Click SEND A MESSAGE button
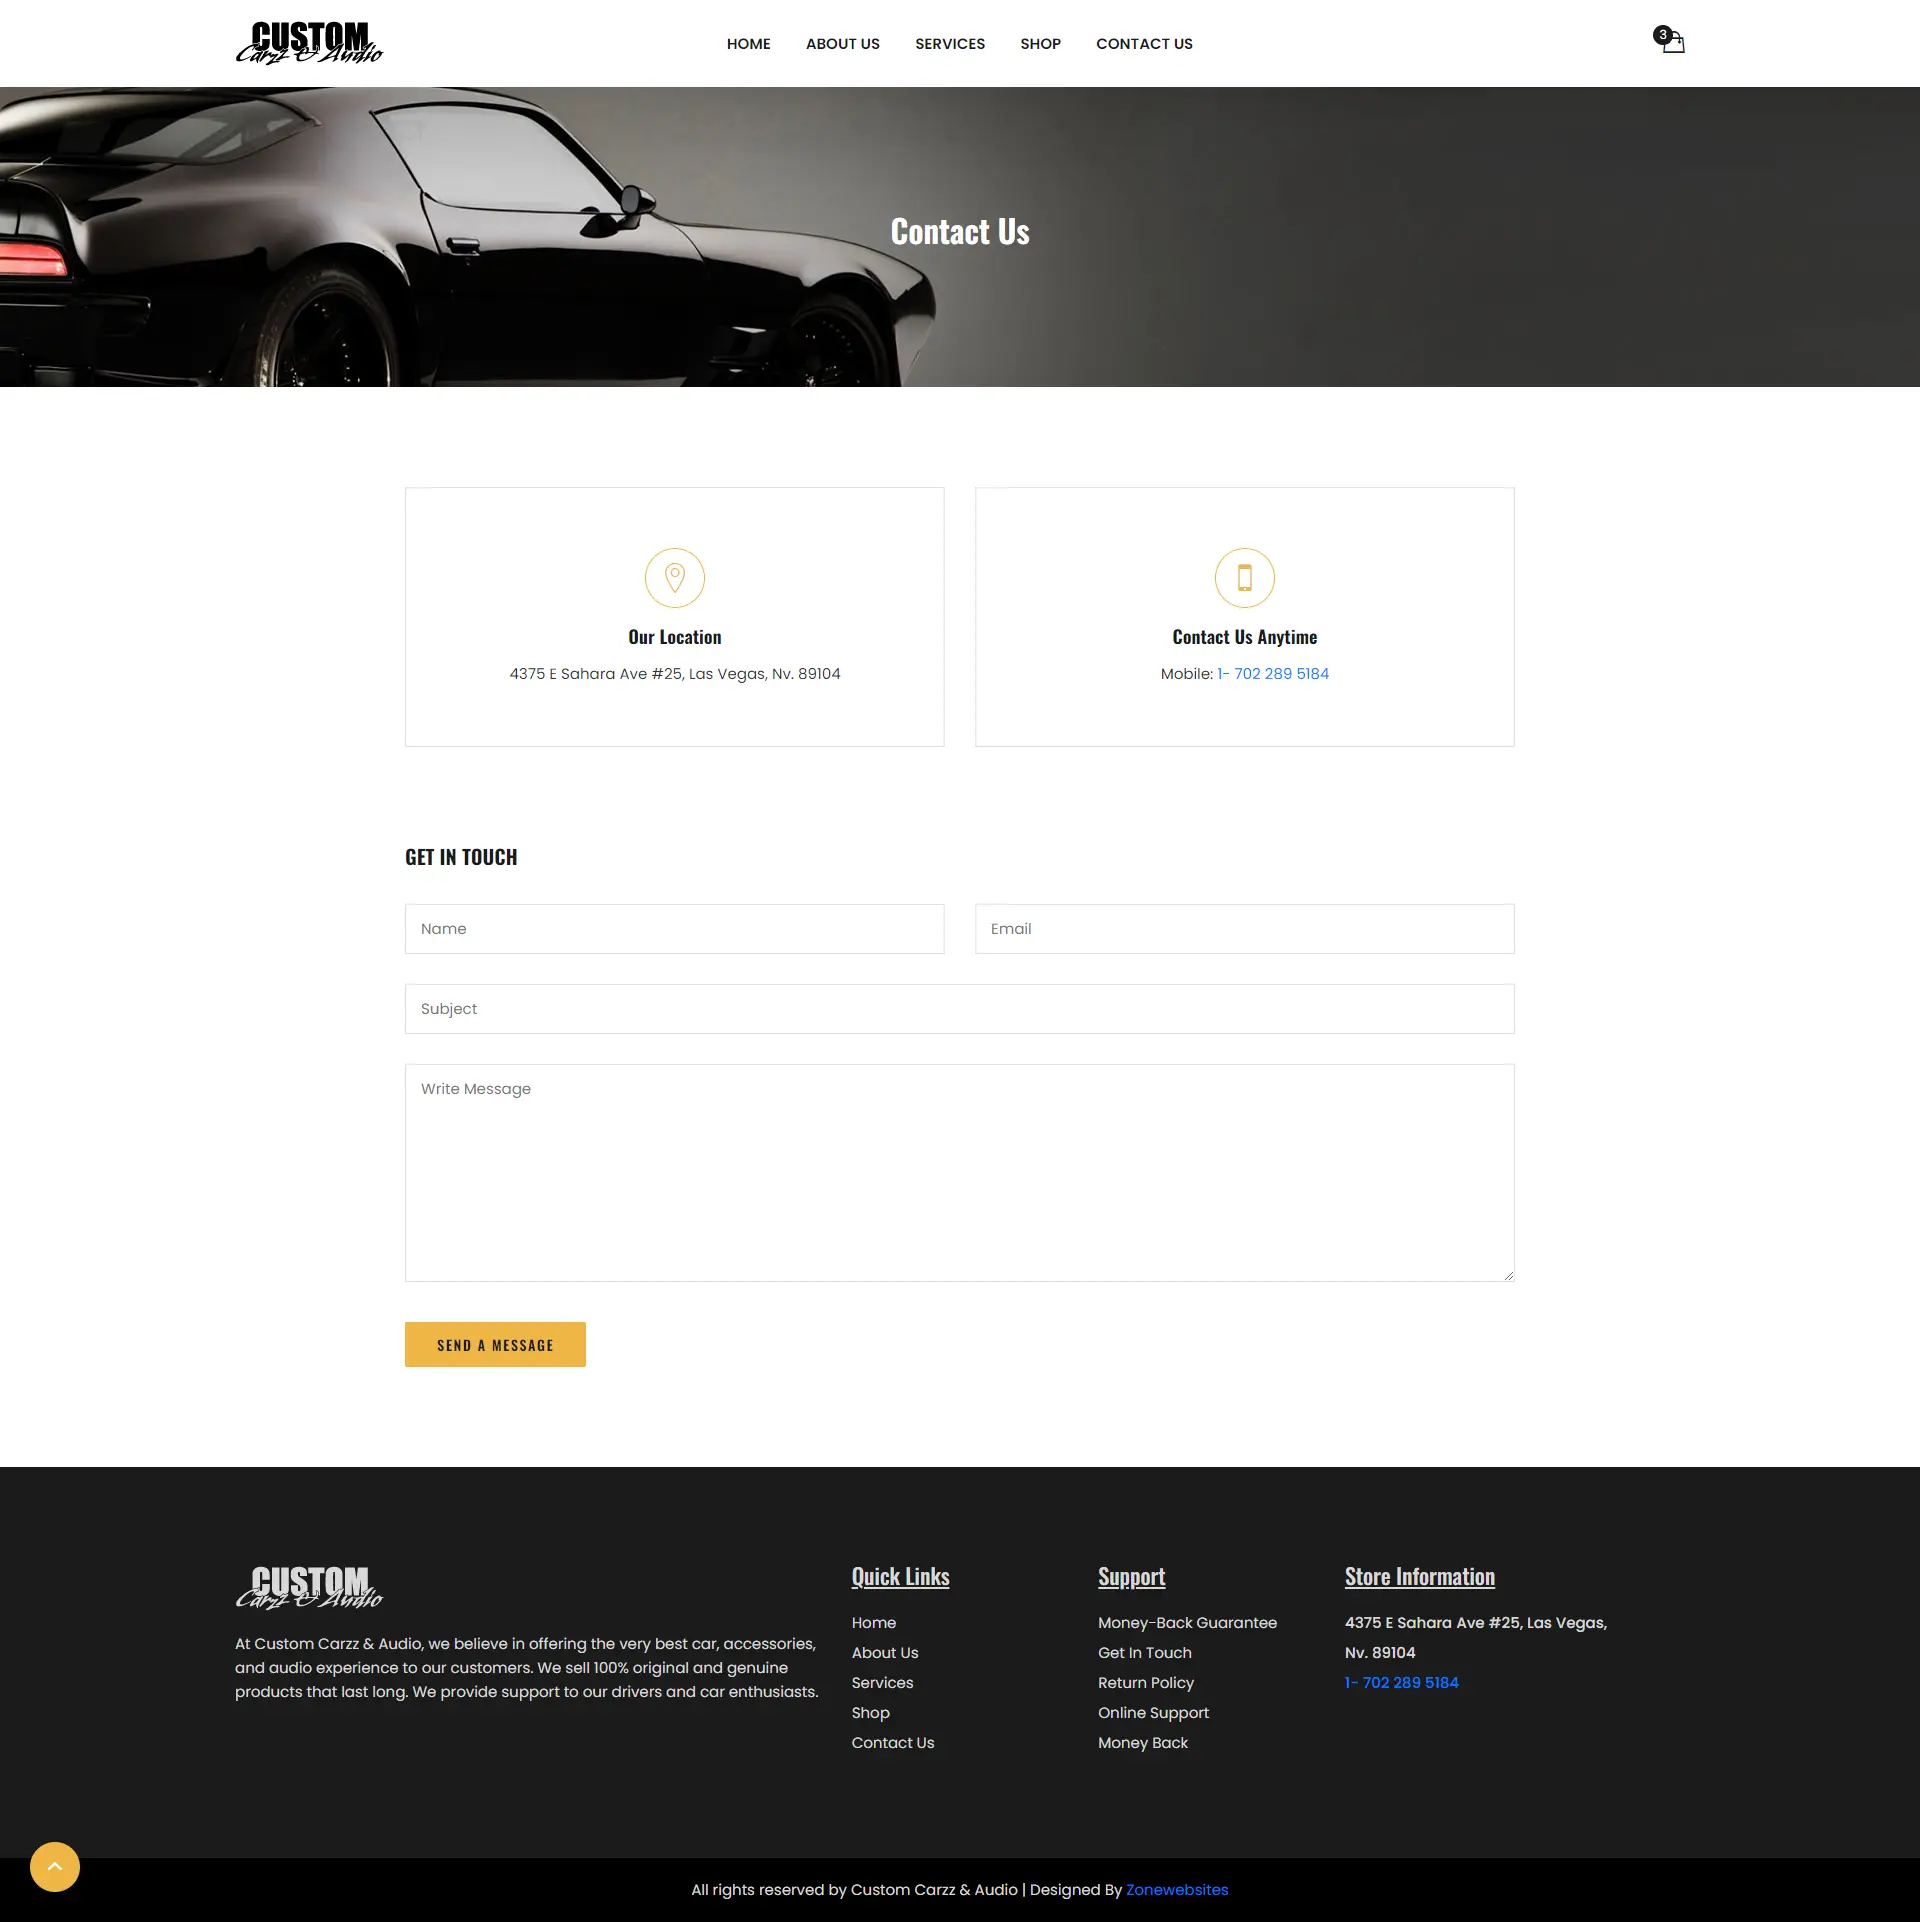Viewport: 1920px width, 1922px height. click(494, 1343)
